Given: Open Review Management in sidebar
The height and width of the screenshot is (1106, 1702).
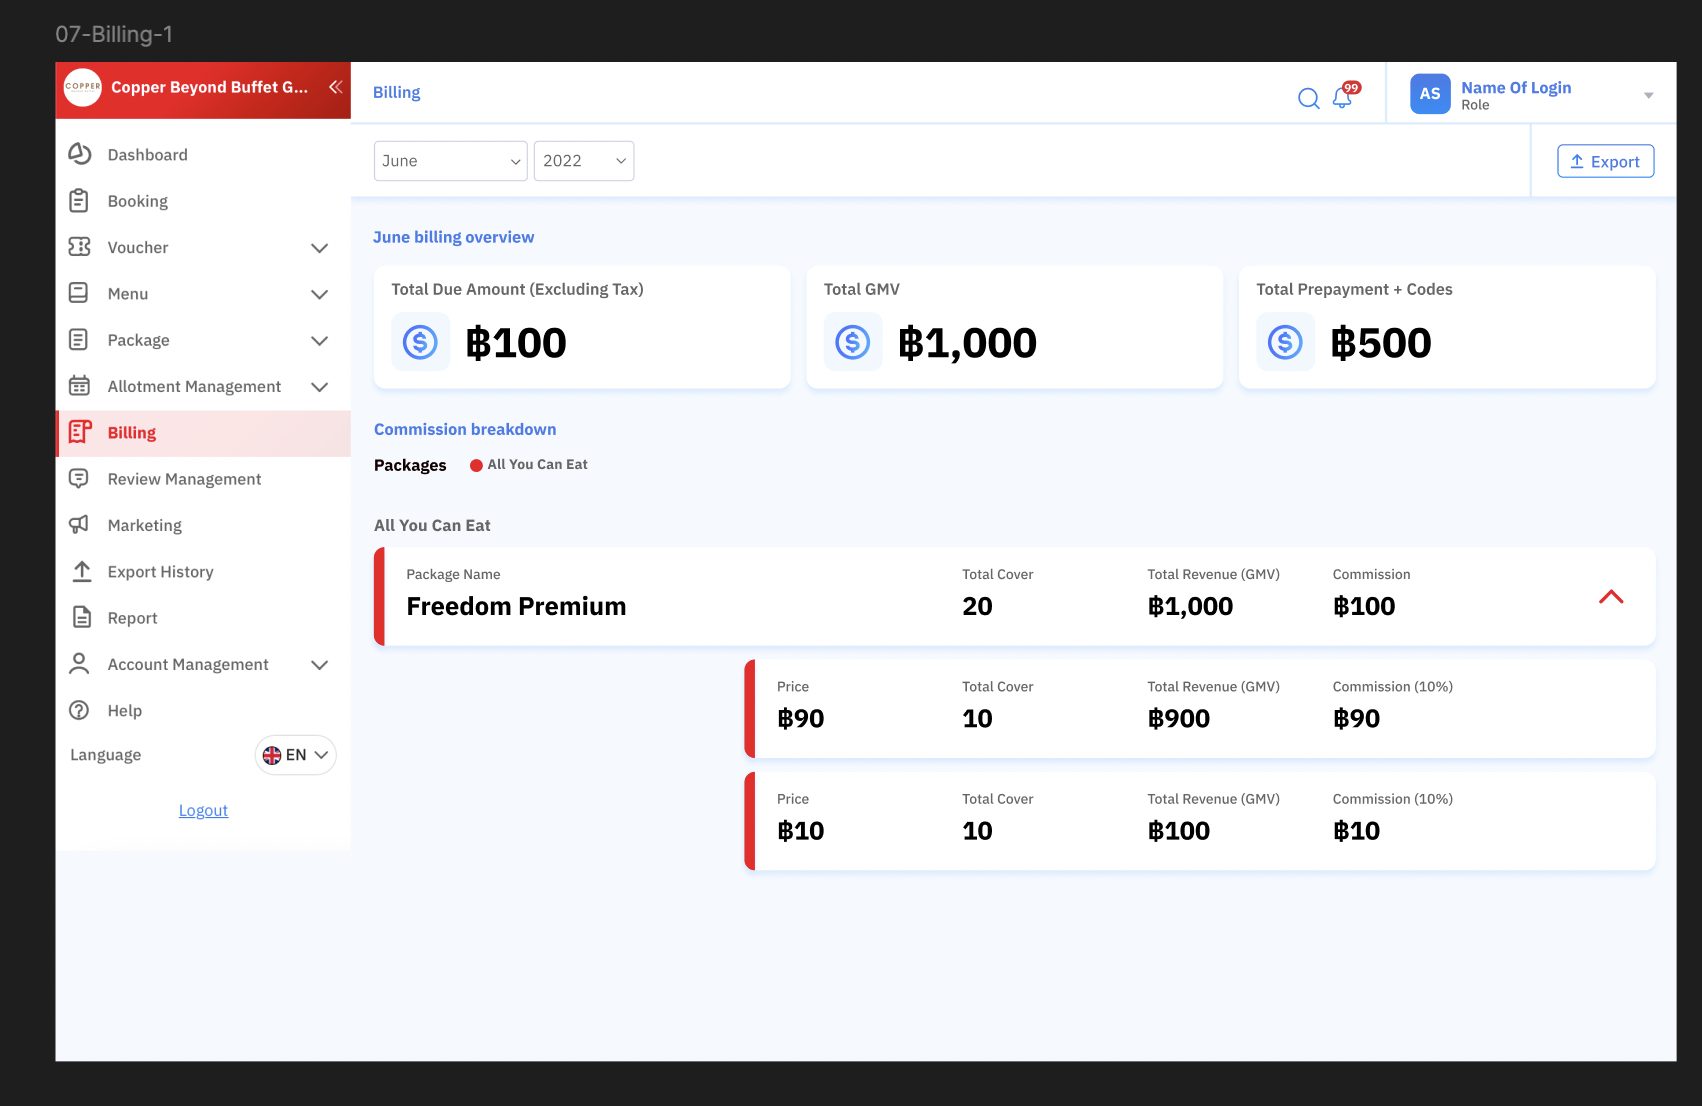Looking at the screenshot, I should (x=184, y=479).
